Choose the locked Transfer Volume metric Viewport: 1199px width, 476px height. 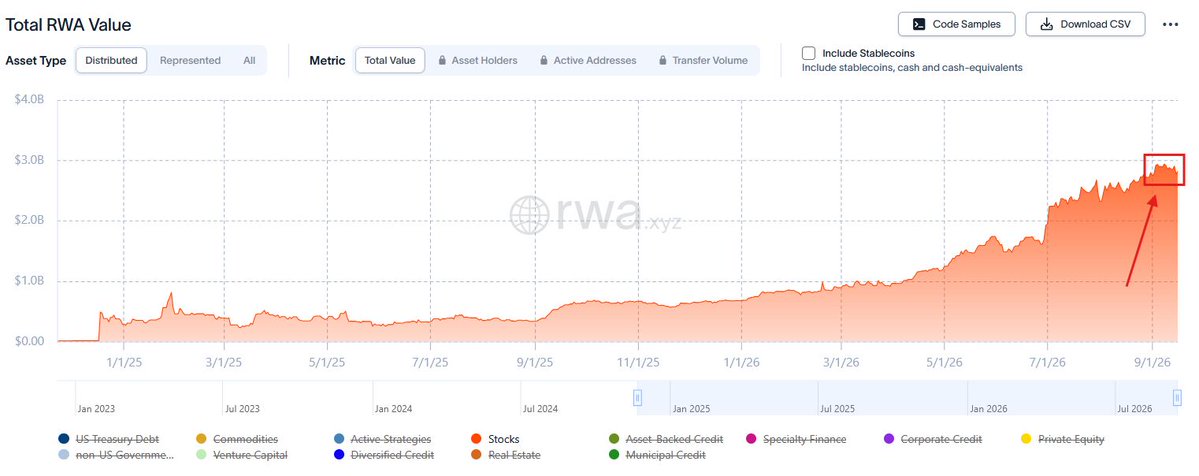coord(703,60)
